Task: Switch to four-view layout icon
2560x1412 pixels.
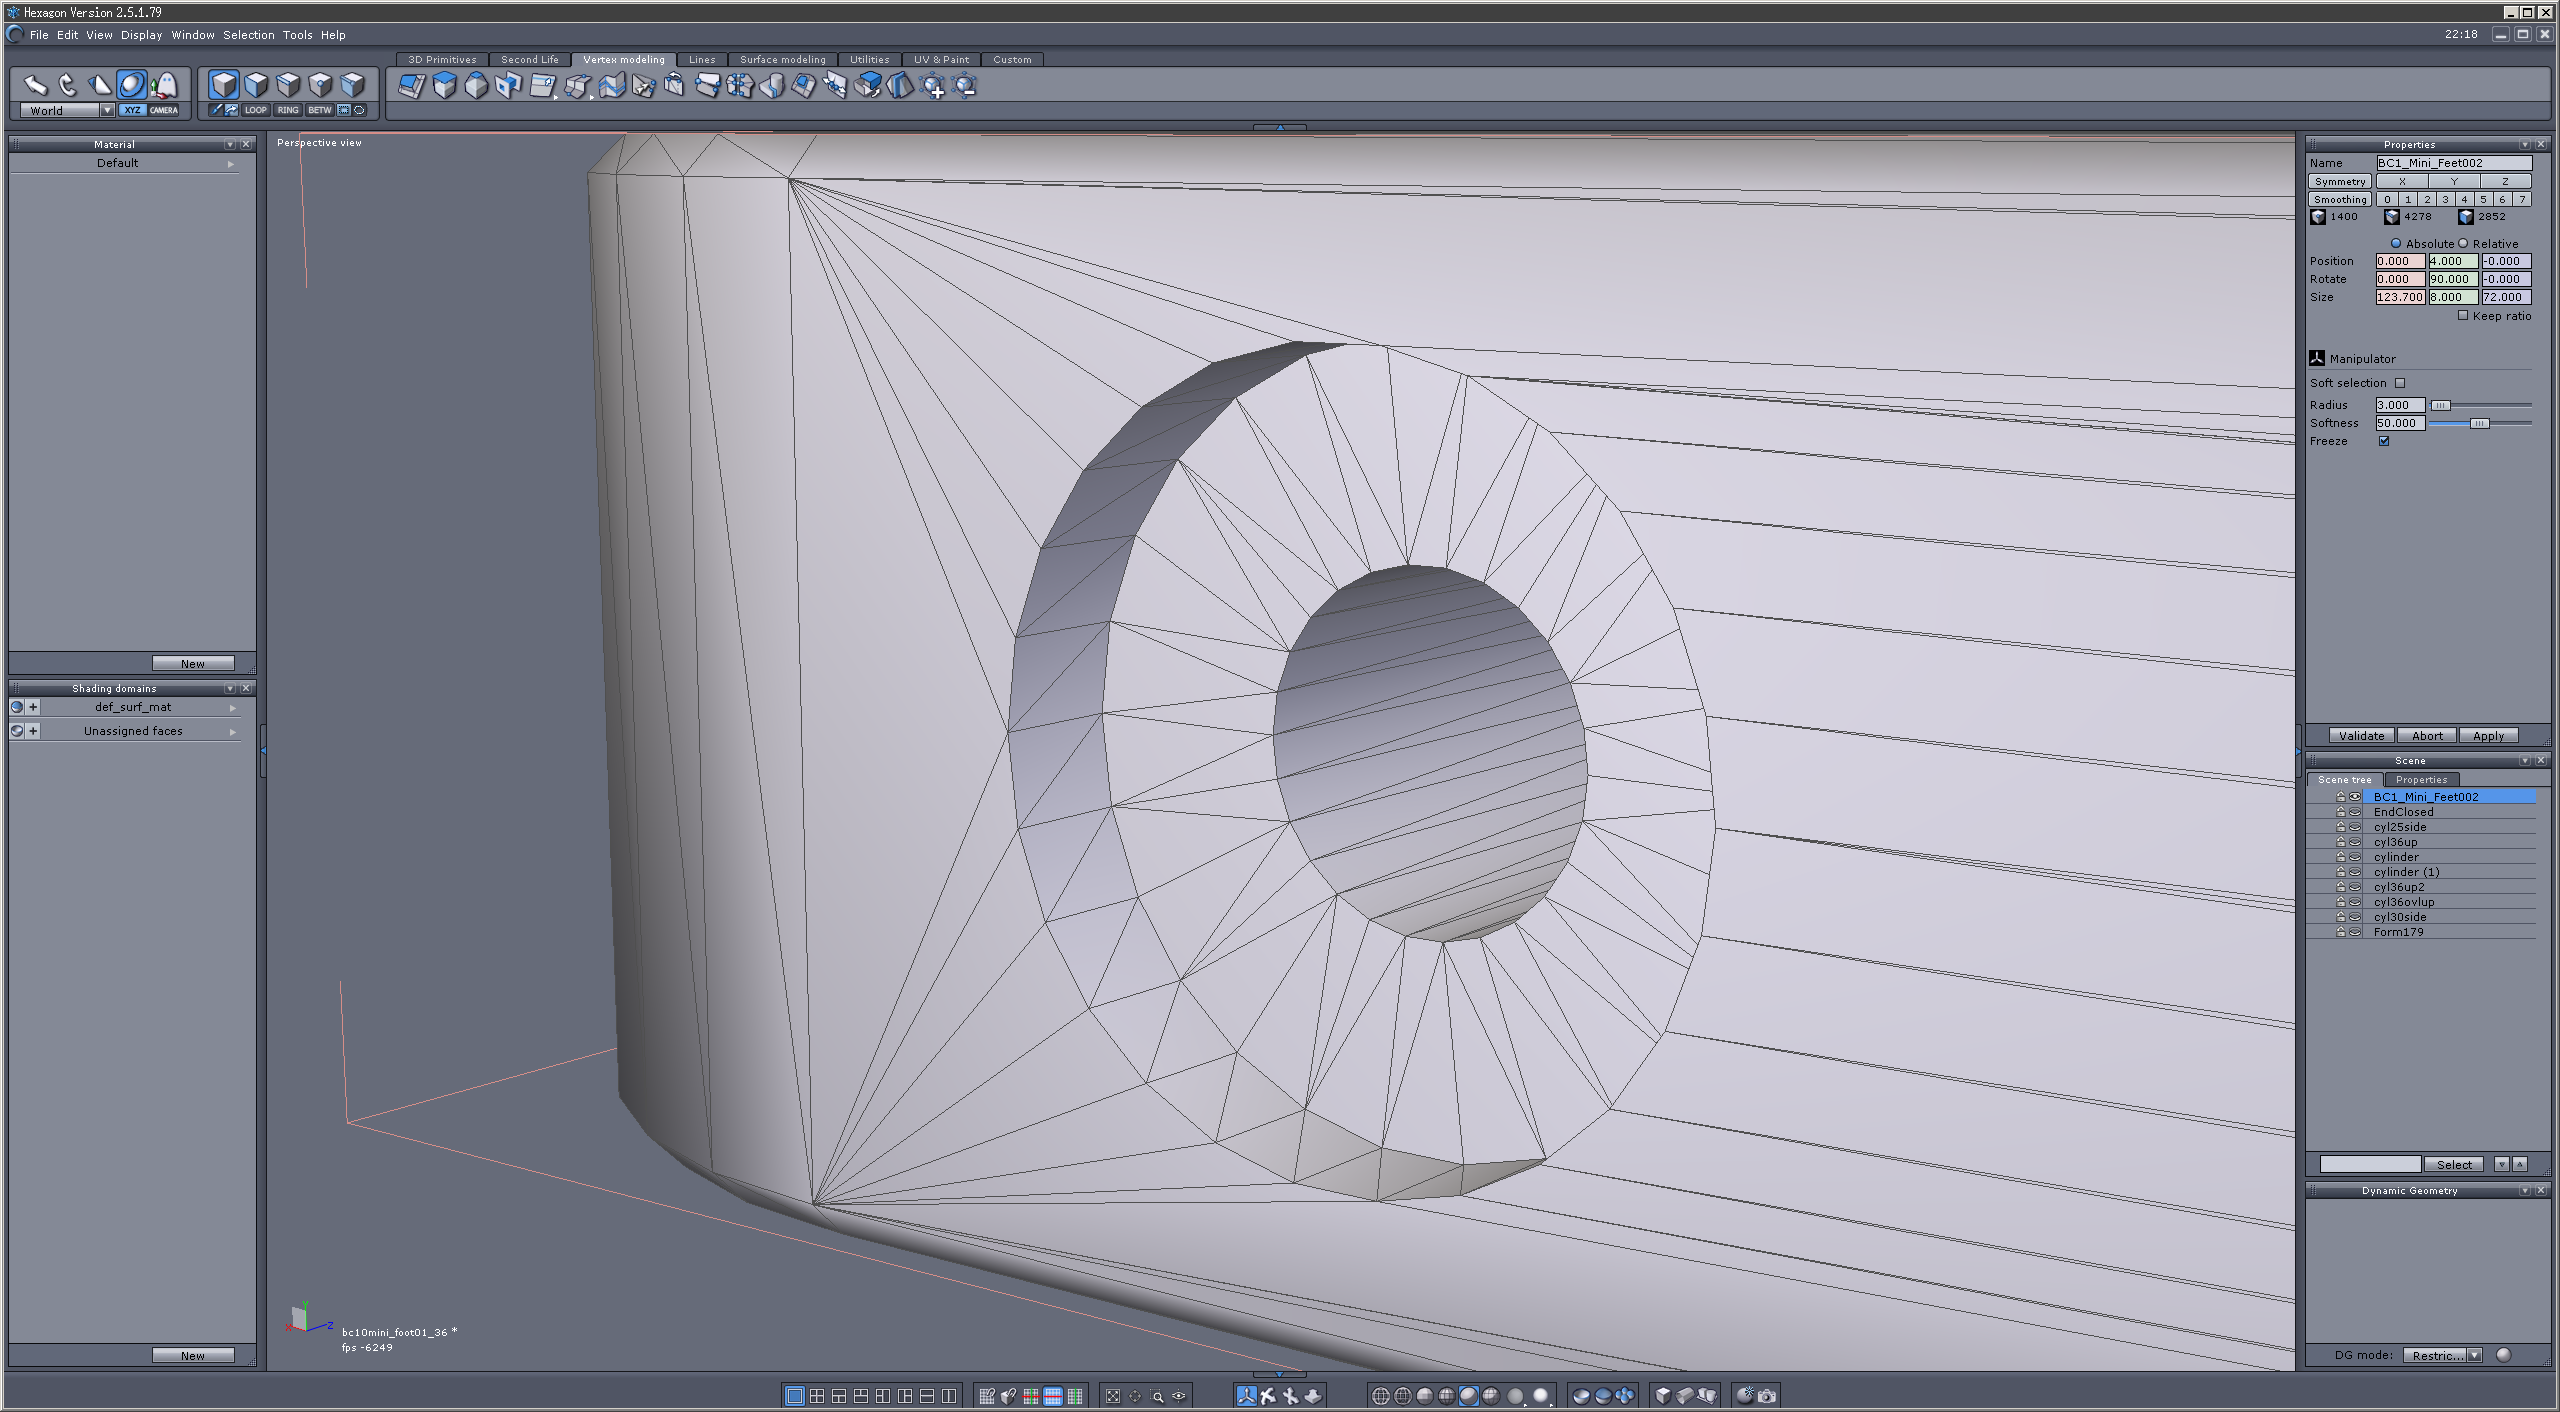Action: 817,1396
